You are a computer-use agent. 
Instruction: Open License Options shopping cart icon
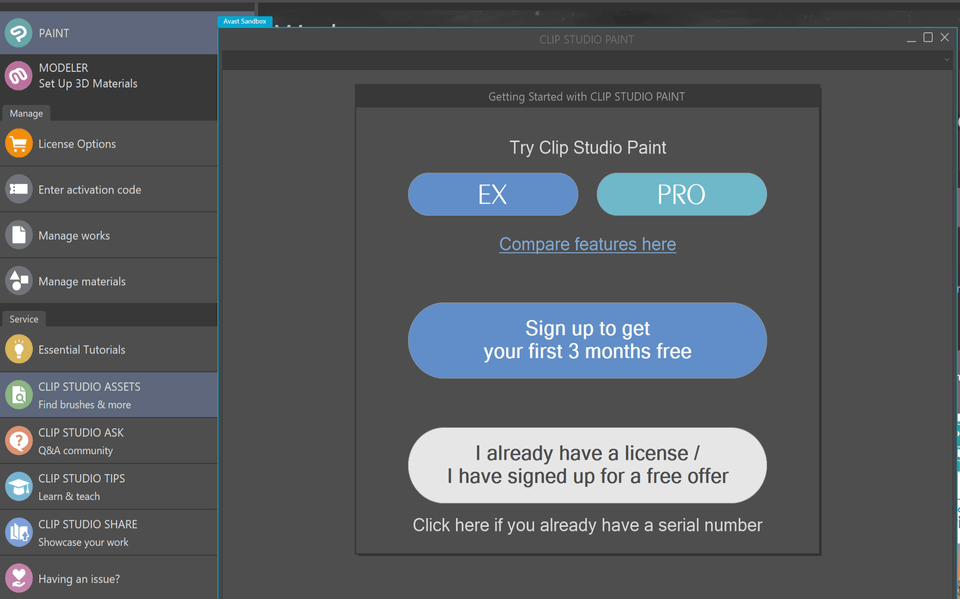pos(18,143)
